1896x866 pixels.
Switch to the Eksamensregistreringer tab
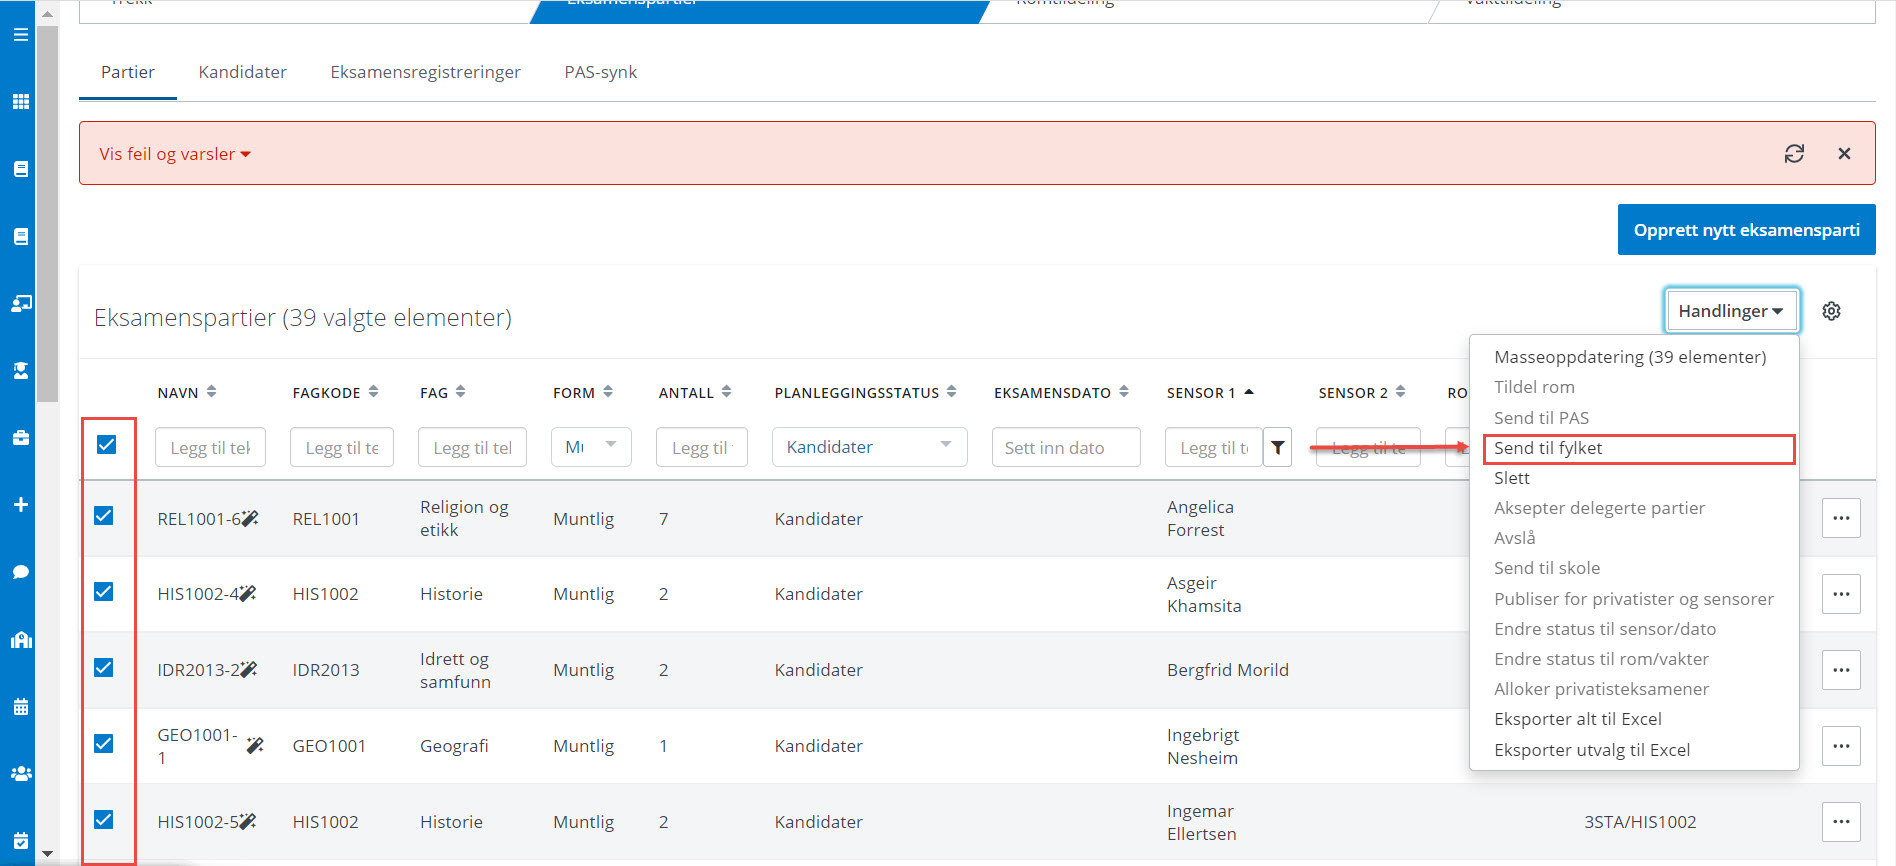pos(425,72)
